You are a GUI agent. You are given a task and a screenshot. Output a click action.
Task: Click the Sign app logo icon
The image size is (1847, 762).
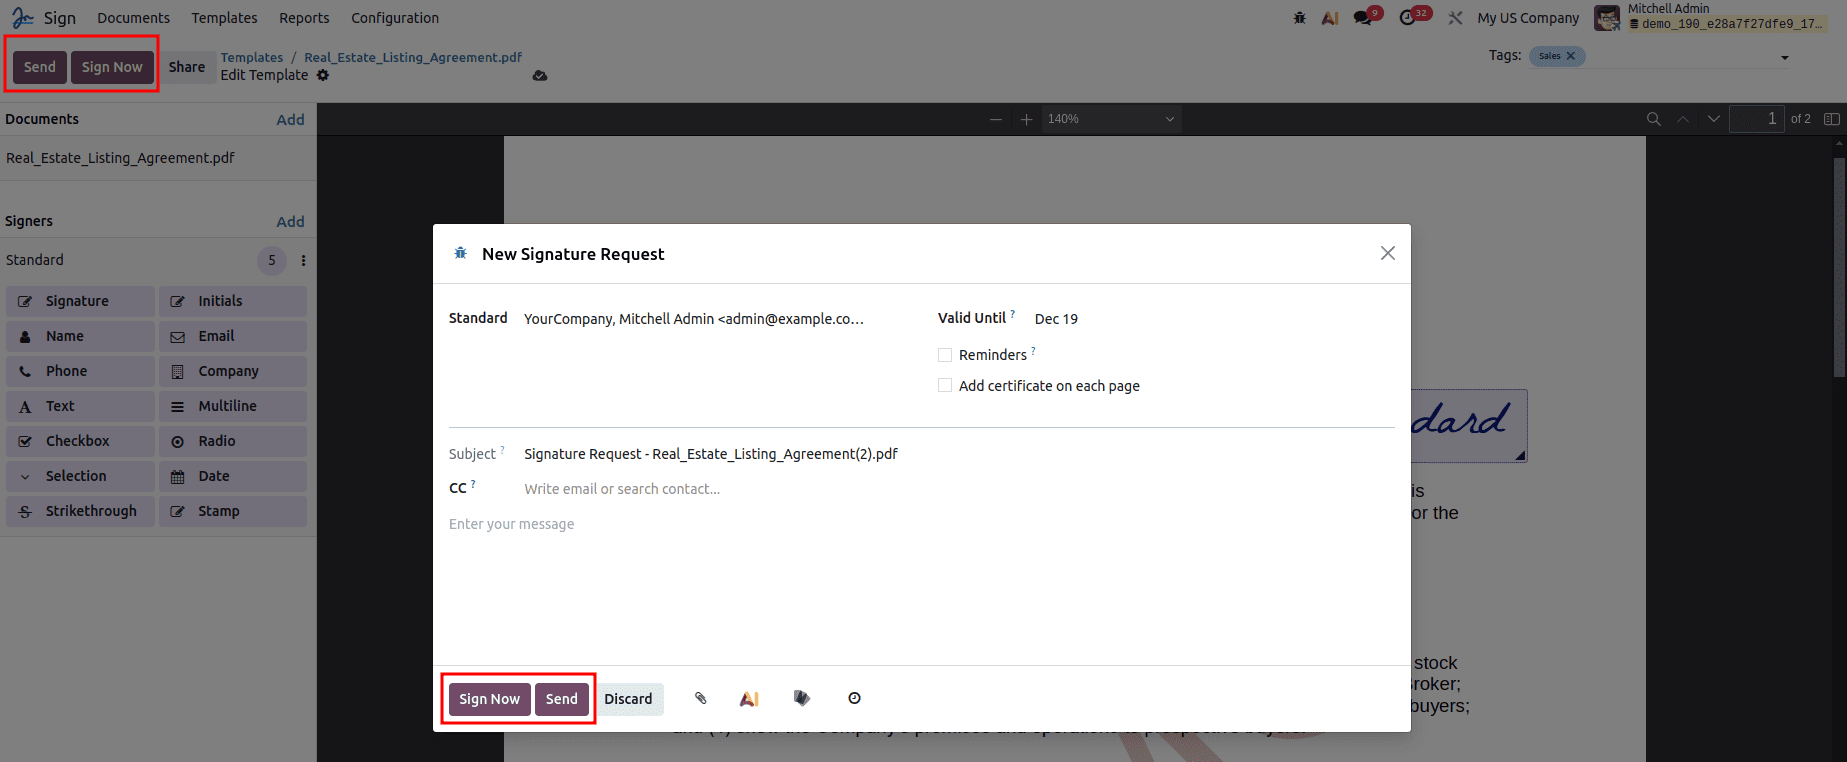pos(22,18)
